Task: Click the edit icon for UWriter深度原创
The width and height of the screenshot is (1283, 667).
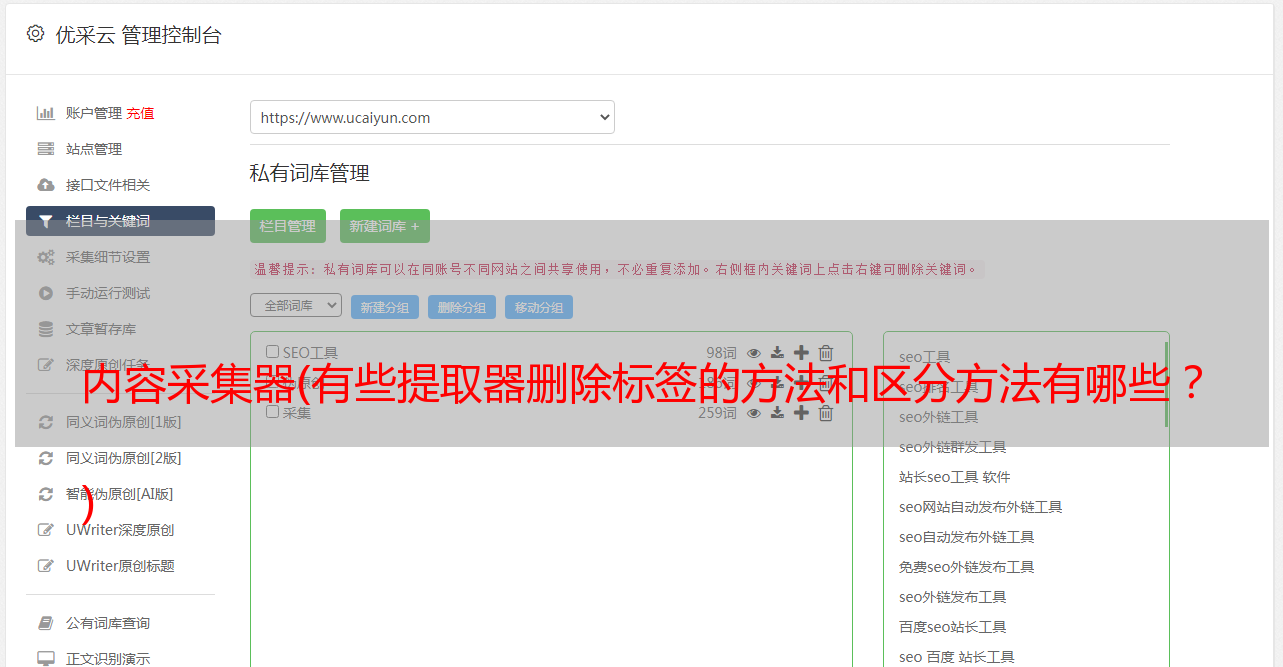Action: point(46,530)
